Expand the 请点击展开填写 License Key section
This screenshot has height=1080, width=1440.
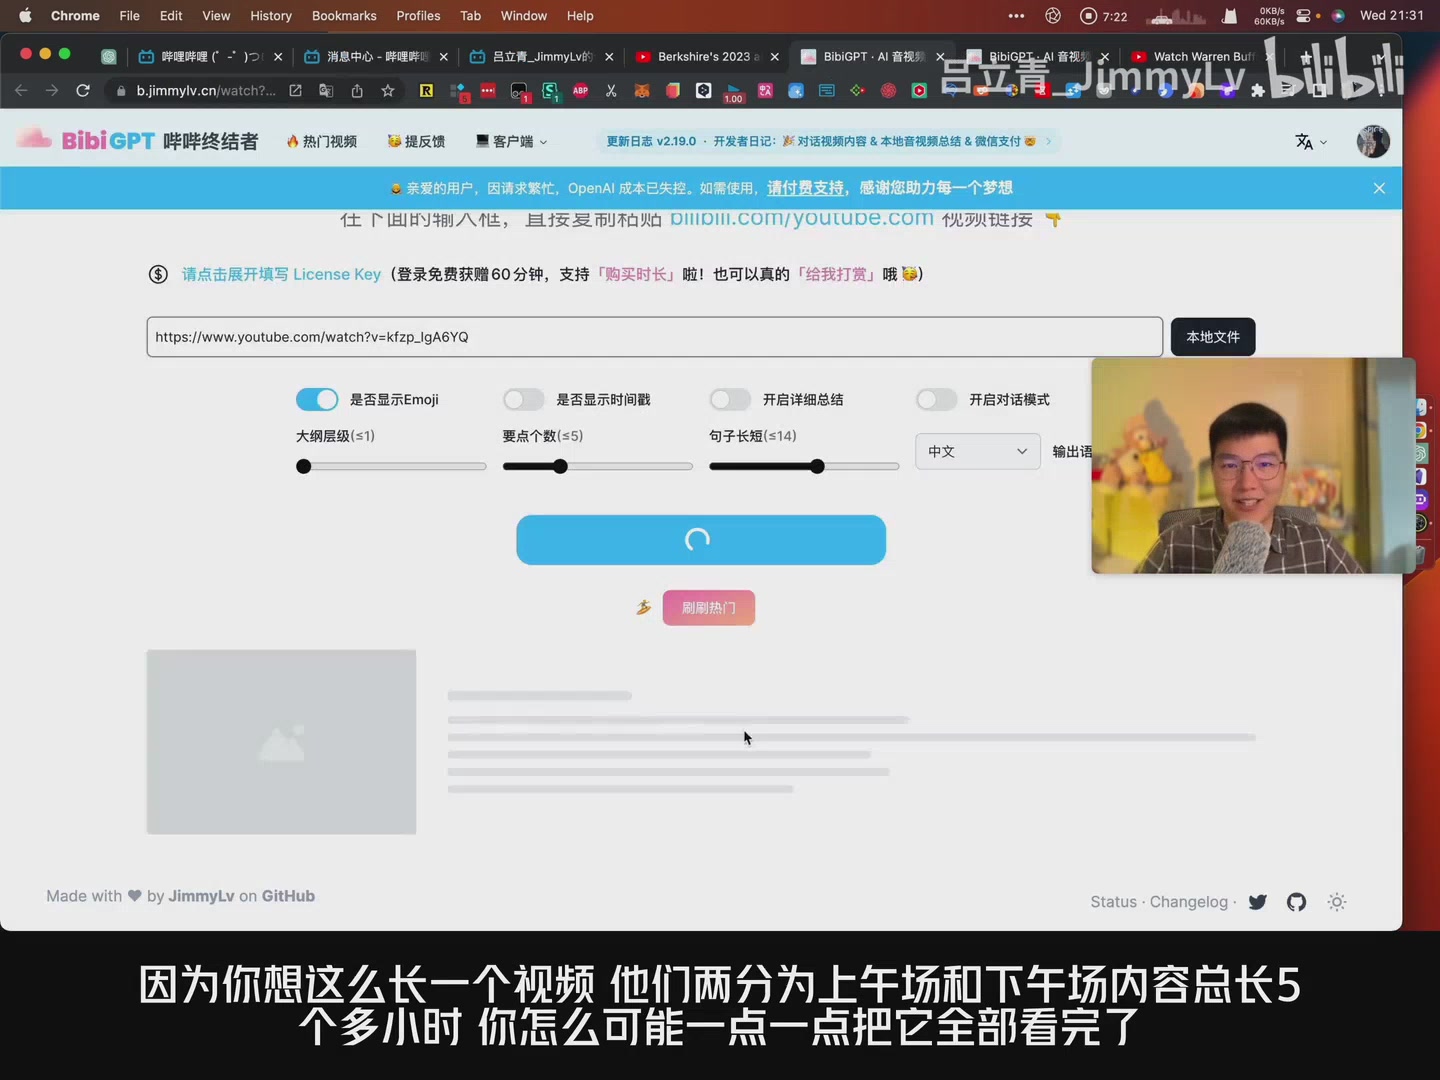pyautogui.click(x=281, y=275)
